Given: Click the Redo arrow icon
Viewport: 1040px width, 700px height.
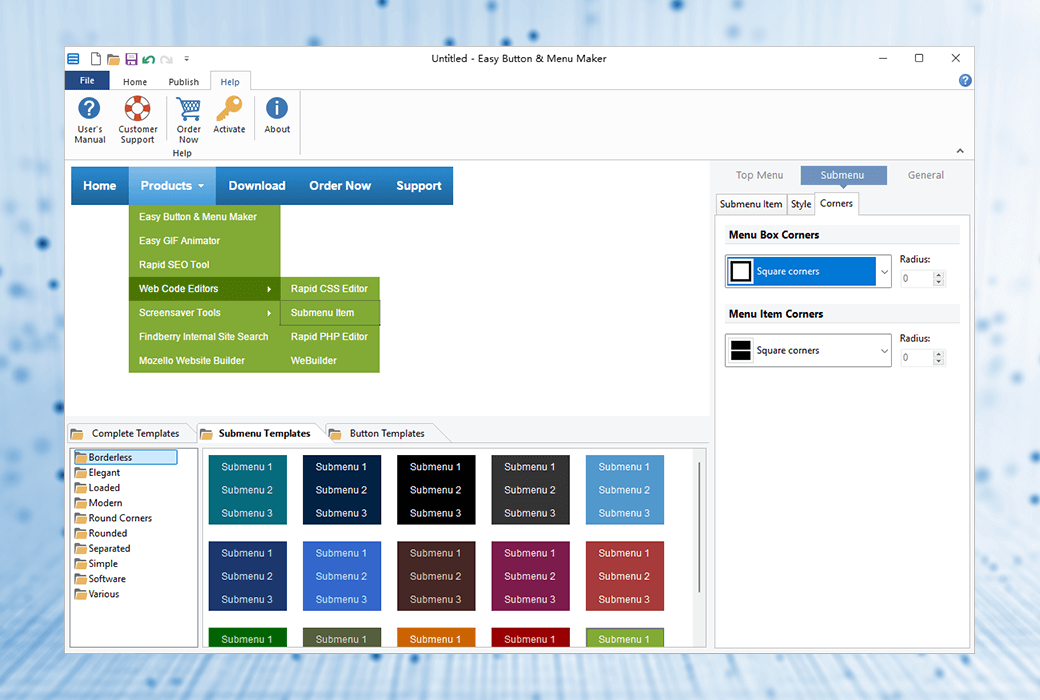Looking at the screenshot, I should pyautogui.click(x=166, y=60).
